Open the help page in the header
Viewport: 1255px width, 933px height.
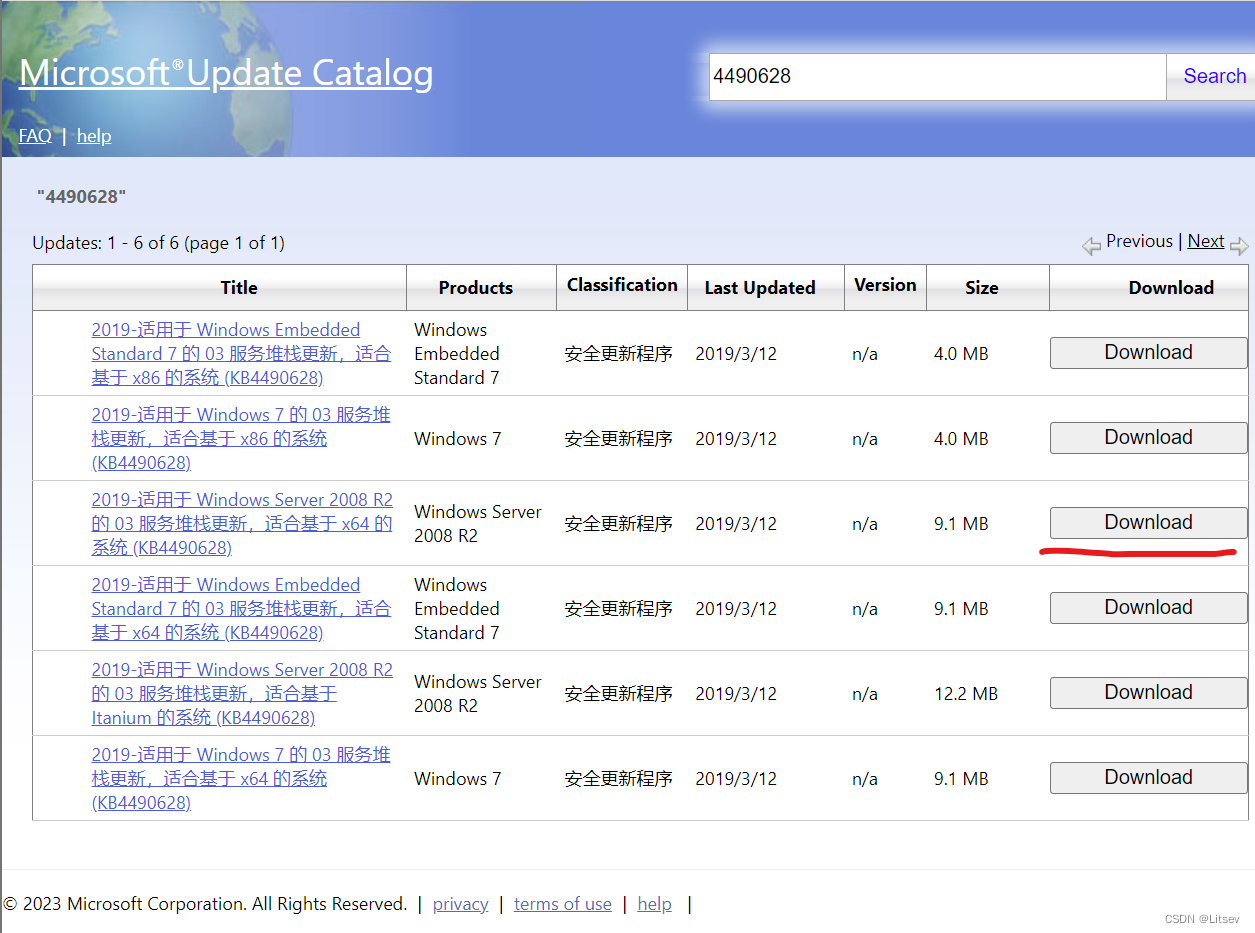click(x=94, y=135)
